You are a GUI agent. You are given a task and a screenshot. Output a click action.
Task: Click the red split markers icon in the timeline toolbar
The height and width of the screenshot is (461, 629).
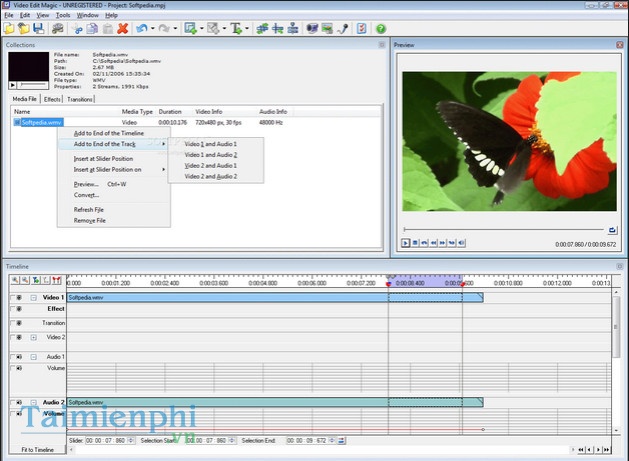(x=57, y=280)
